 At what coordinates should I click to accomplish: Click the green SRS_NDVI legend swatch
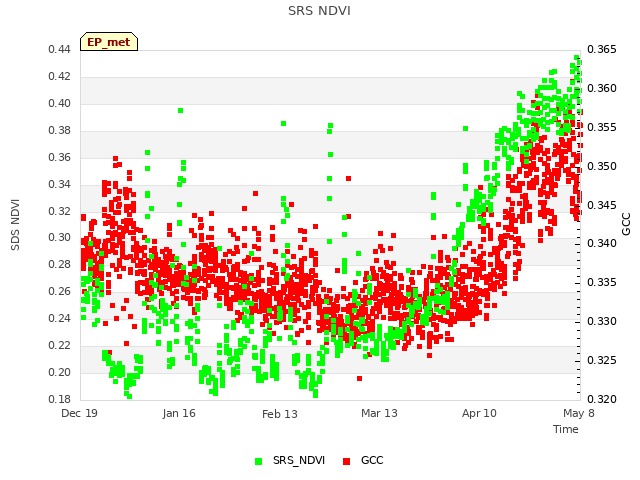[258, 461]
